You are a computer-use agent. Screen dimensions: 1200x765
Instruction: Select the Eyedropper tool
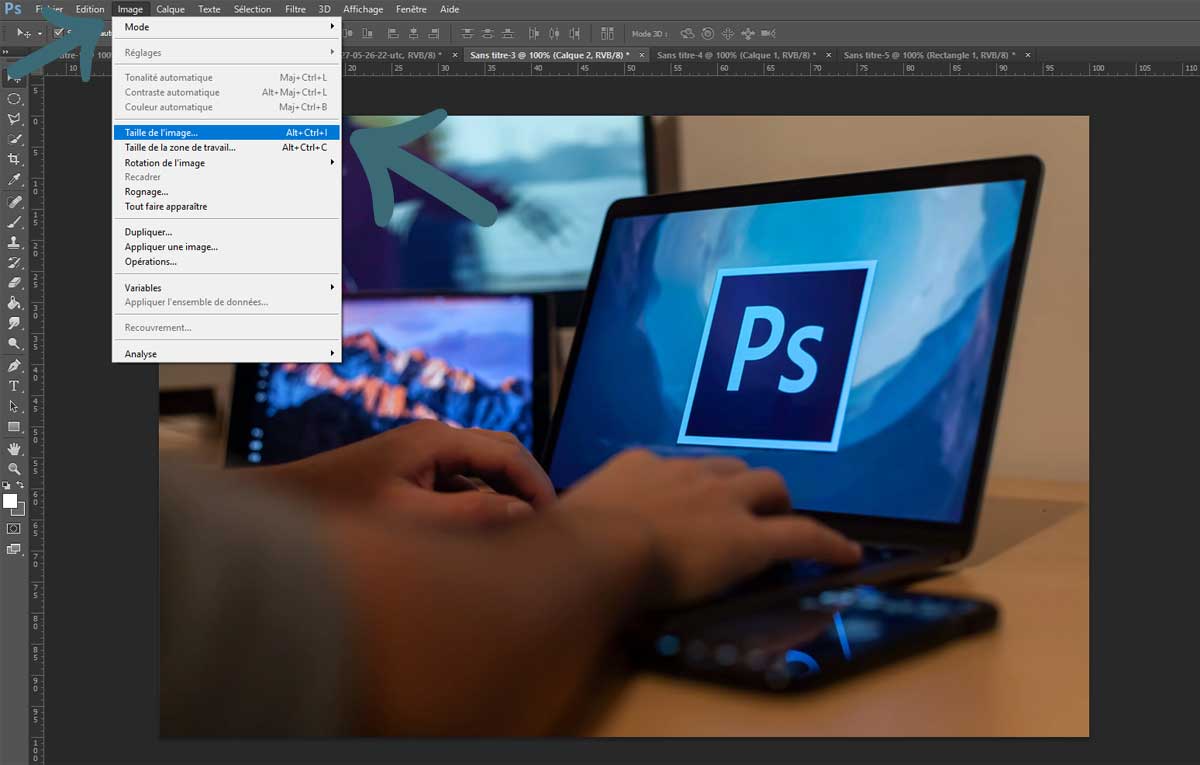point(14,179)
